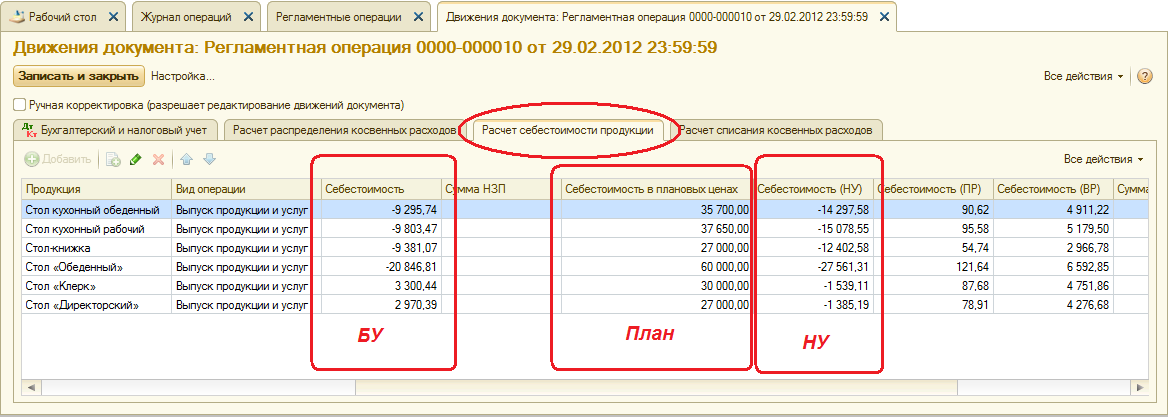Image resolution: width=1168 pixels, height=417 pixels.
Task: Click the cell with value -1 385,19
Action: [813, 305]
